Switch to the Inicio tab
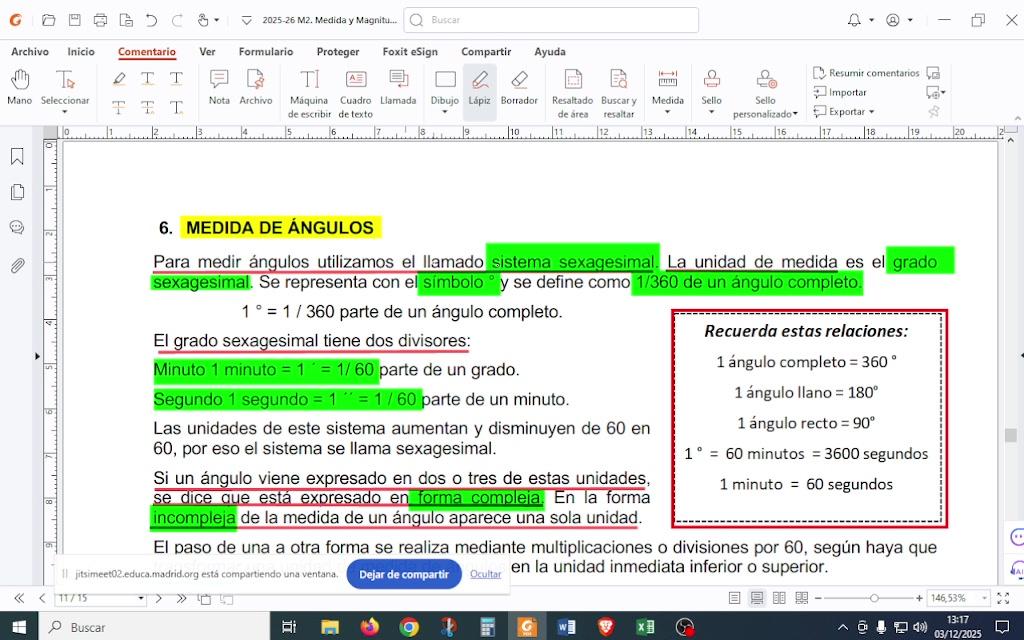Screen dimensions: 1024x640 tap(81, 52)
